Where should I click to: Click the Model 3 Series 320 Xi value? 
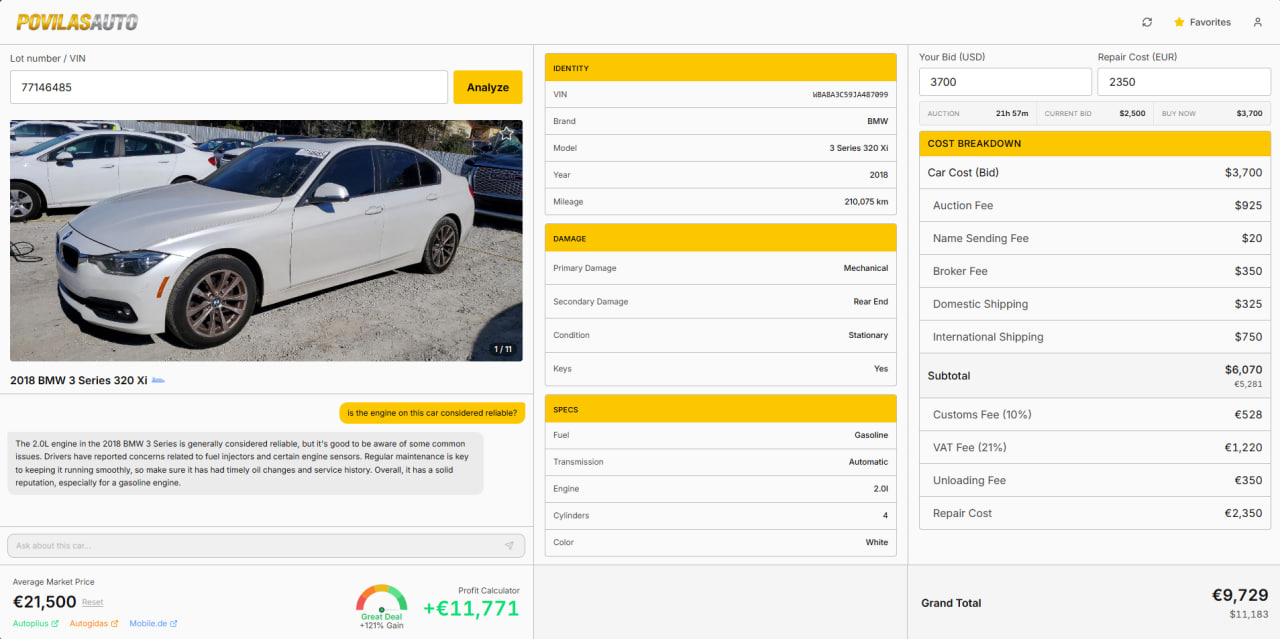[x=859, y=148]
